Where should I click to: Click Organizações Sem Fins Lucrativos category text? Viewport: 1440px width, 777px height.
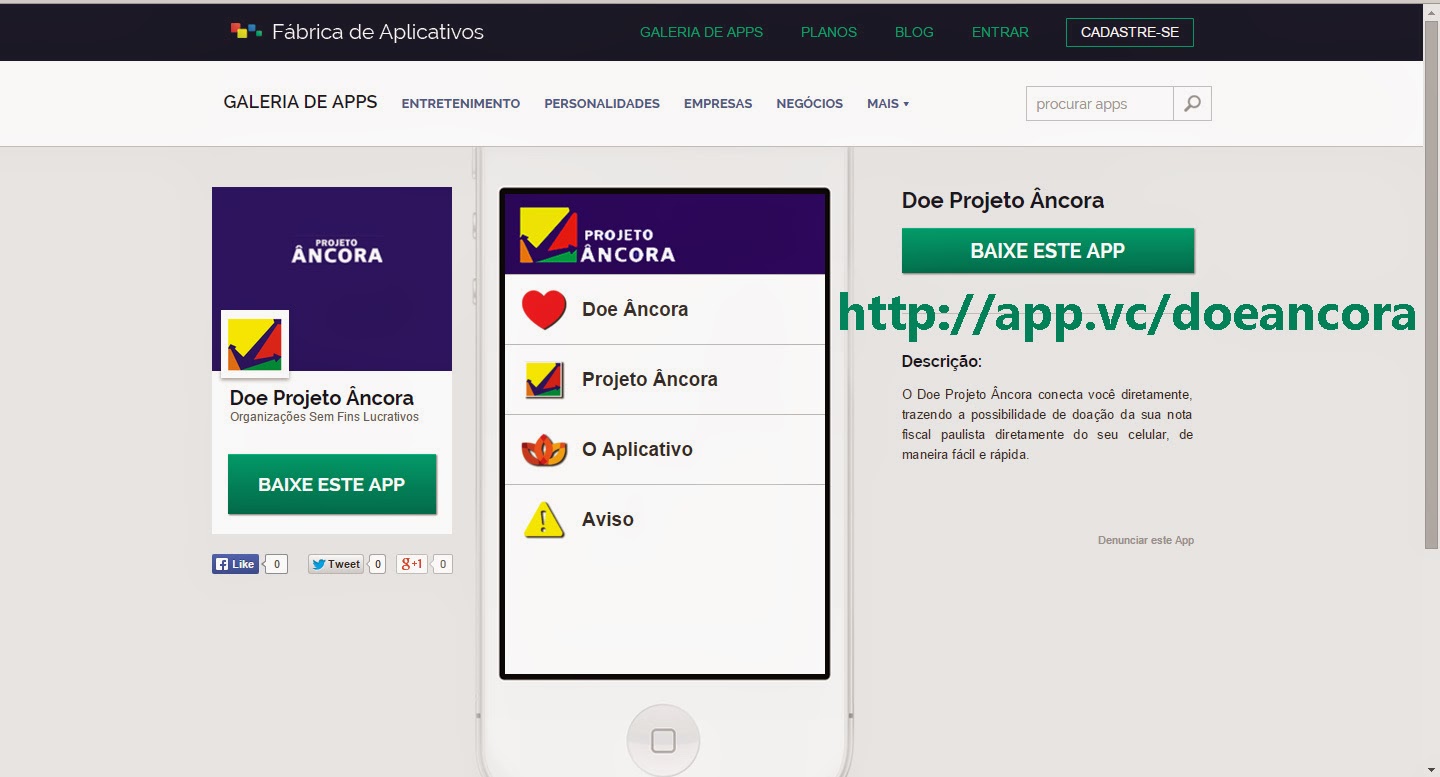[x=324, y=417]
